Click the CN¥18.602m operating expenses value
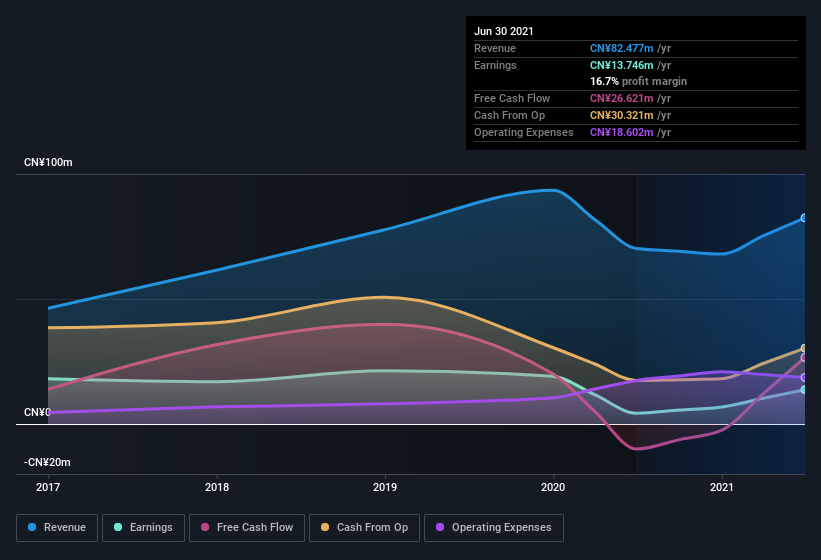 pos(622,132)
